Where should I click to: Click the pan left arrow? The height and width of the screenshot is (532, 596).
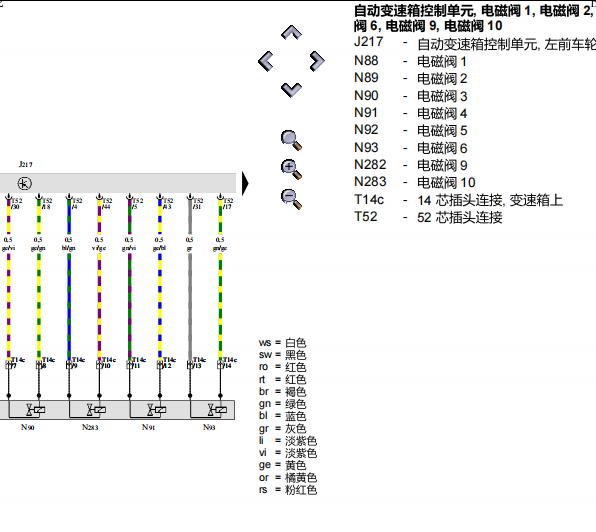click(265, 61)
